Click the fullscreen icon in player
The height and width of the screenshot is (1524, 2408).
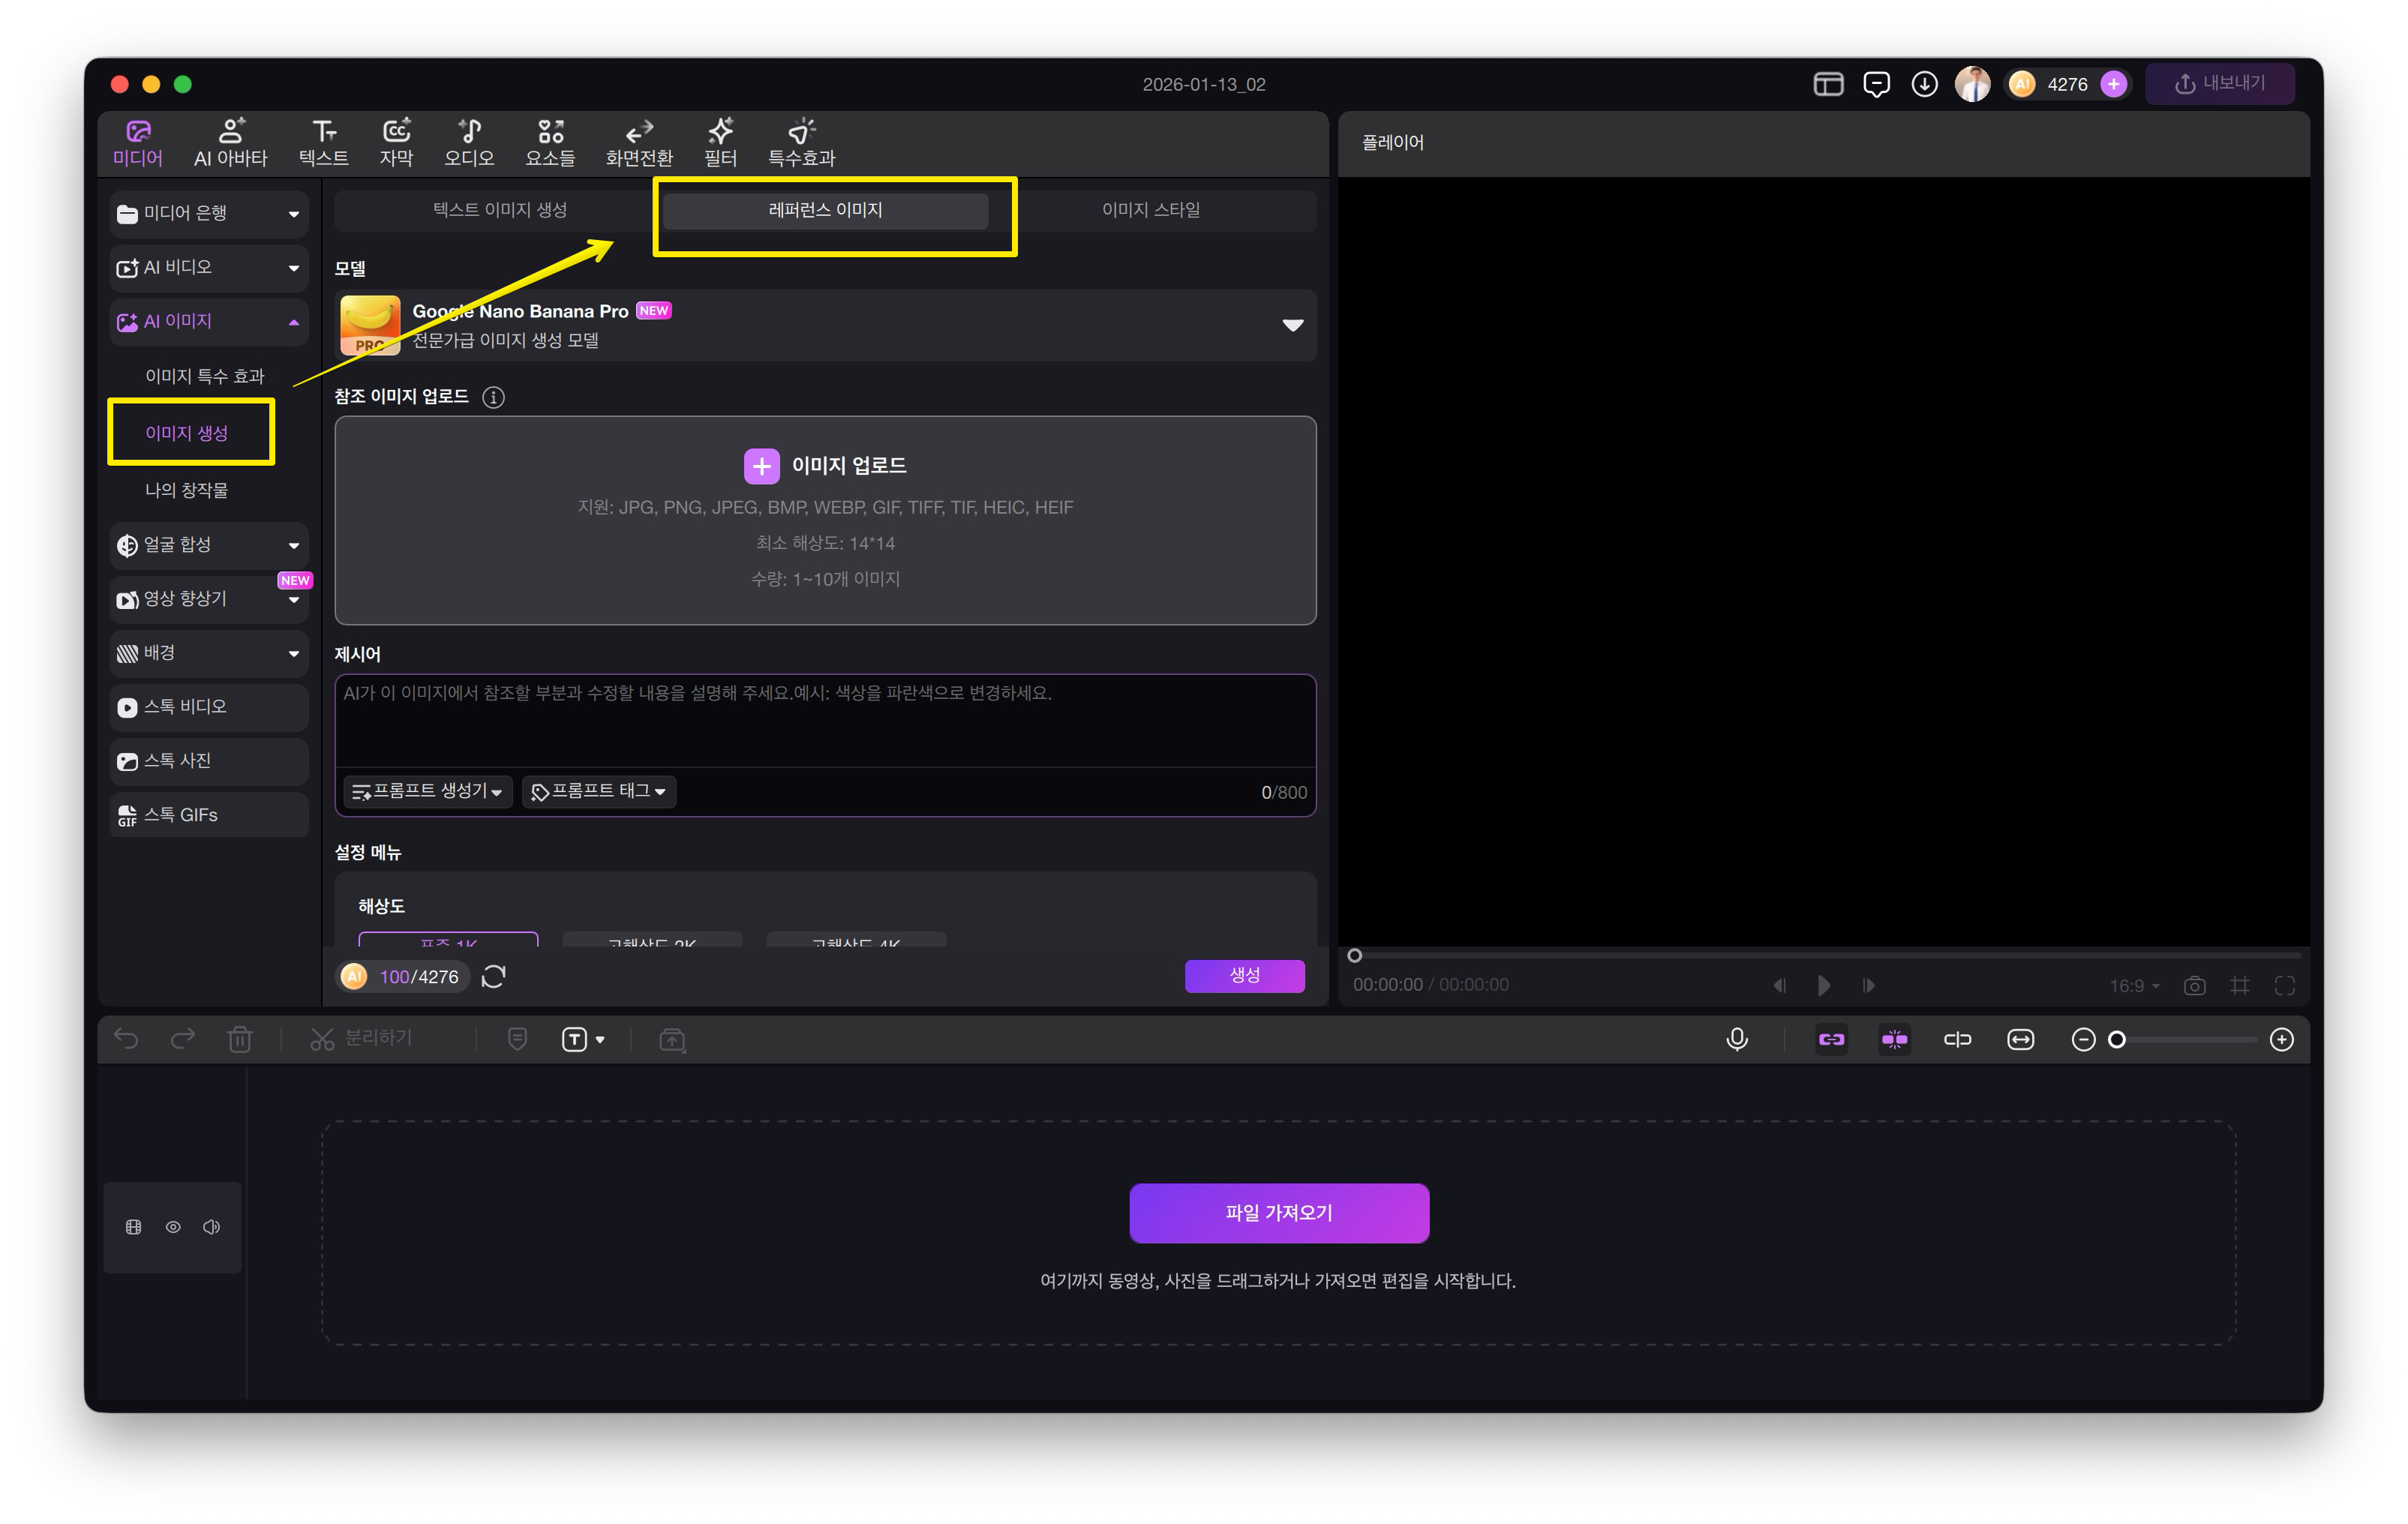[2285, 985]
